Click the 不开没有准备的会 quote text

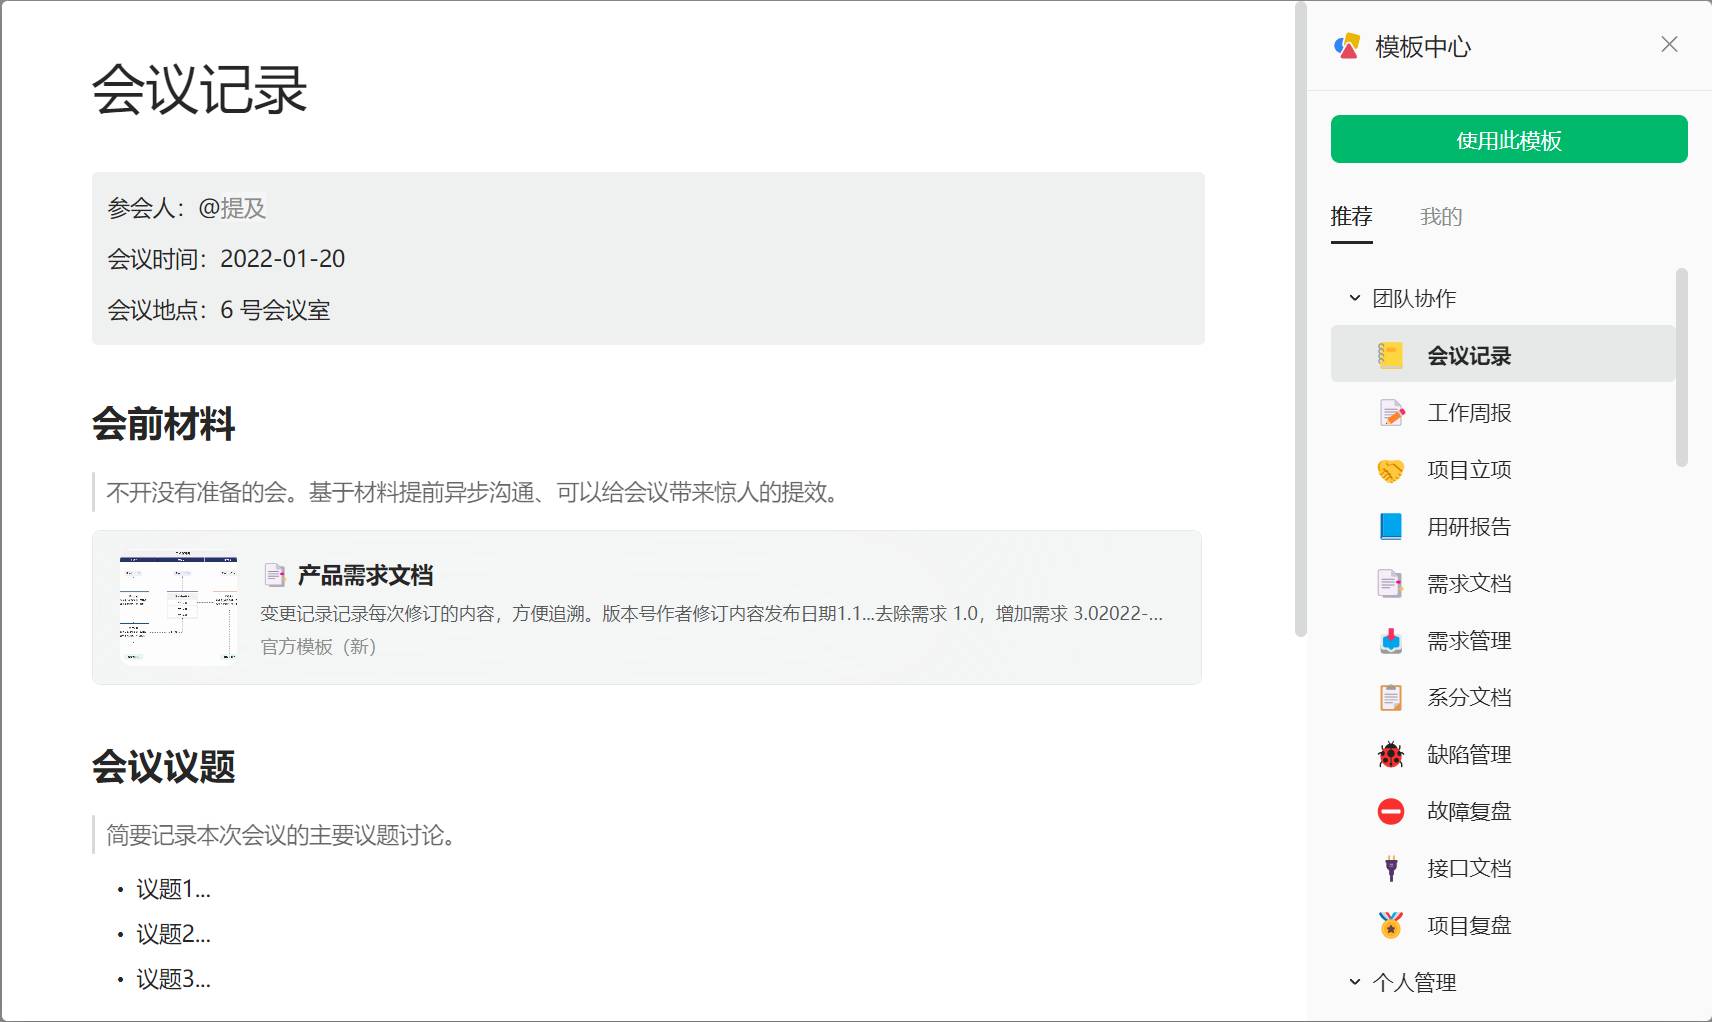(475, 492)
